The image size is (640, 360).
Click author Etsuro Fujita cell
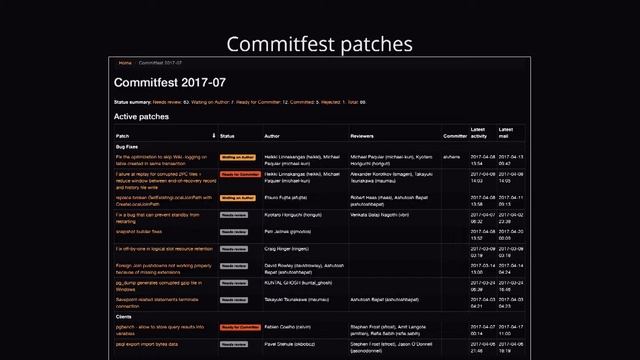tap(285, 198)
